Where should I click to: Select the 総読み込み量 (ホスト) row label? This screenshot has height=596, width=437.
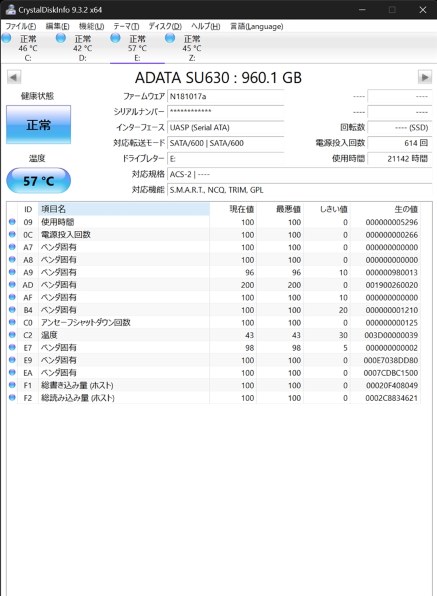click(78, 398)
